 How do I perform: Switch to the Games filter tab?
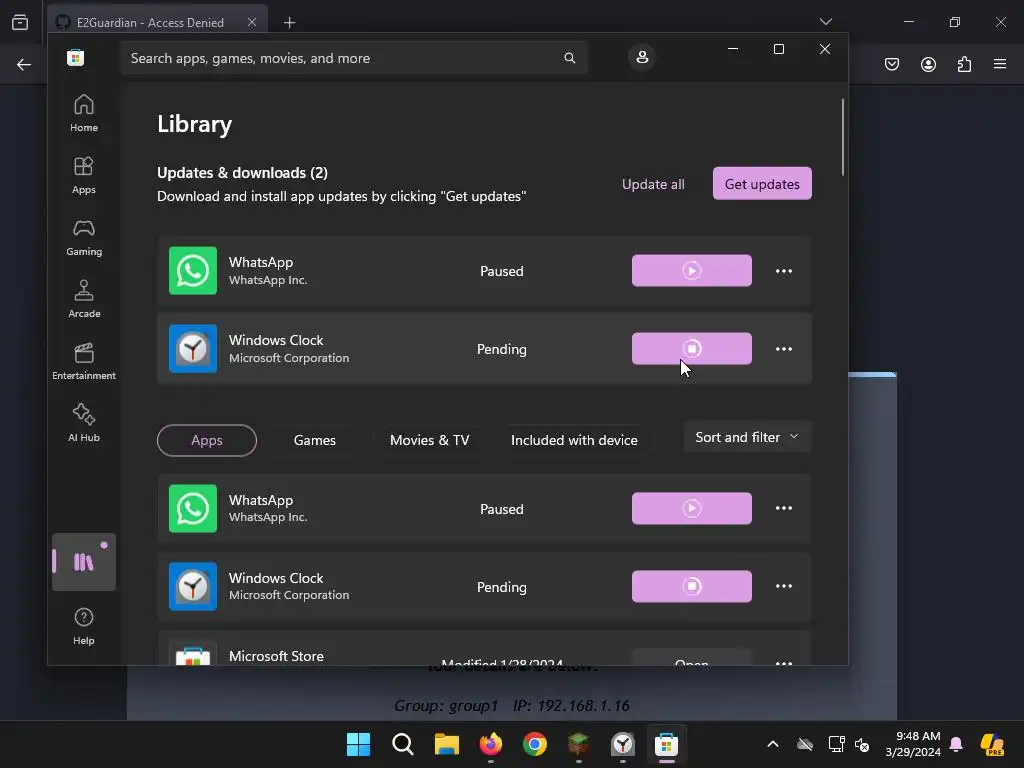click(315, 440)
